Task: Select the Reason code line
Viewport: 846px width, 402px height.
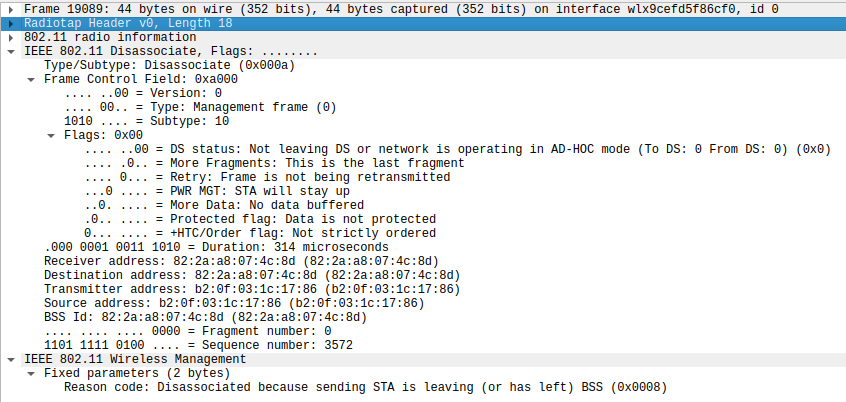Action: [366, 387]
